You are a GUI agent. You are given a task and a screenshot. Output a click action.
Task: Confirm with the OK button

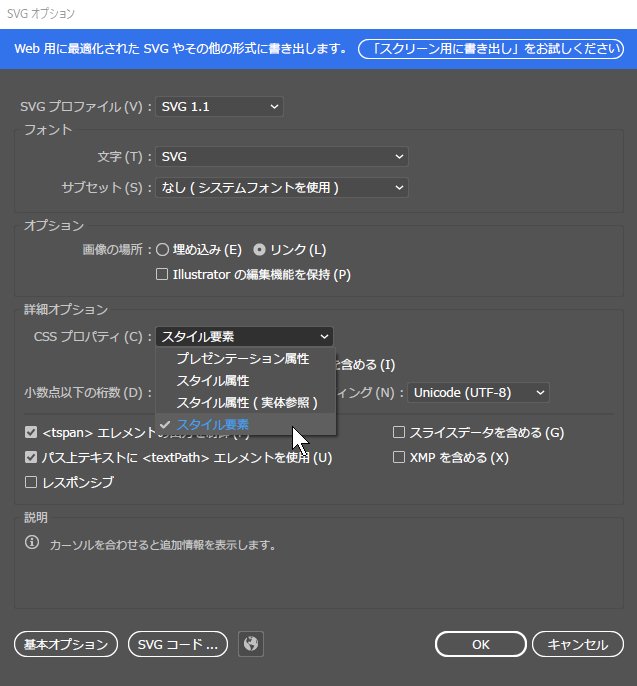tap(480, 644)
